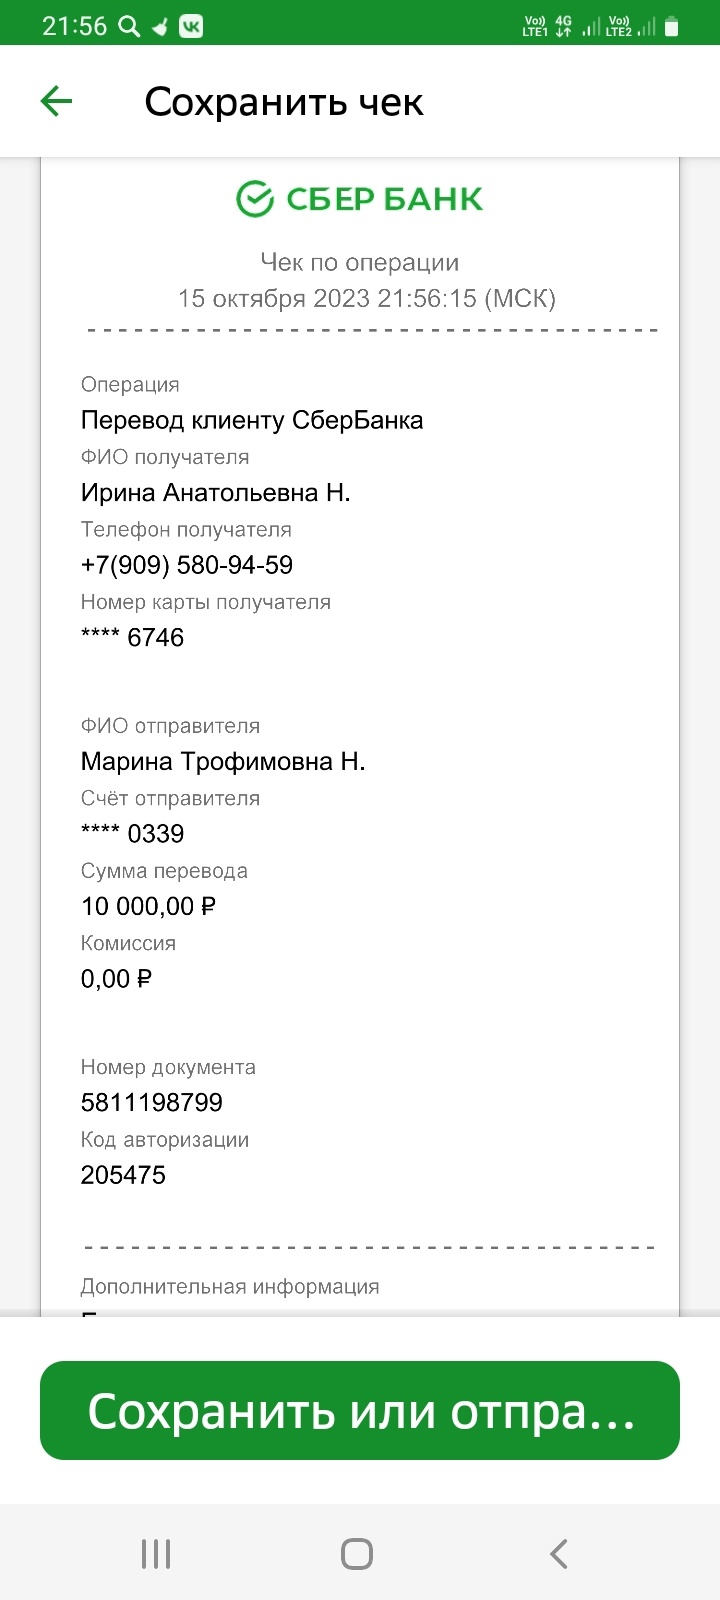Viewport: 720px width, 1600px height.
Task: Tap the Sberbank logo checkmark icon
Action: [x=254, y=199]
